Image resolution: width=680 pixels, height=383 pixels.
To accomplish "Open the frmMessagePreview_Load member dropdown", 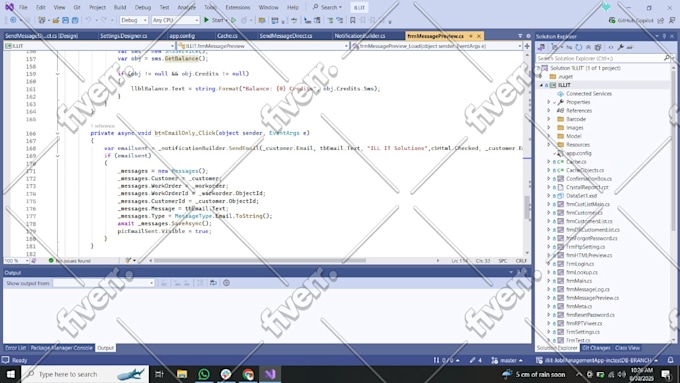I will point(437,46).
